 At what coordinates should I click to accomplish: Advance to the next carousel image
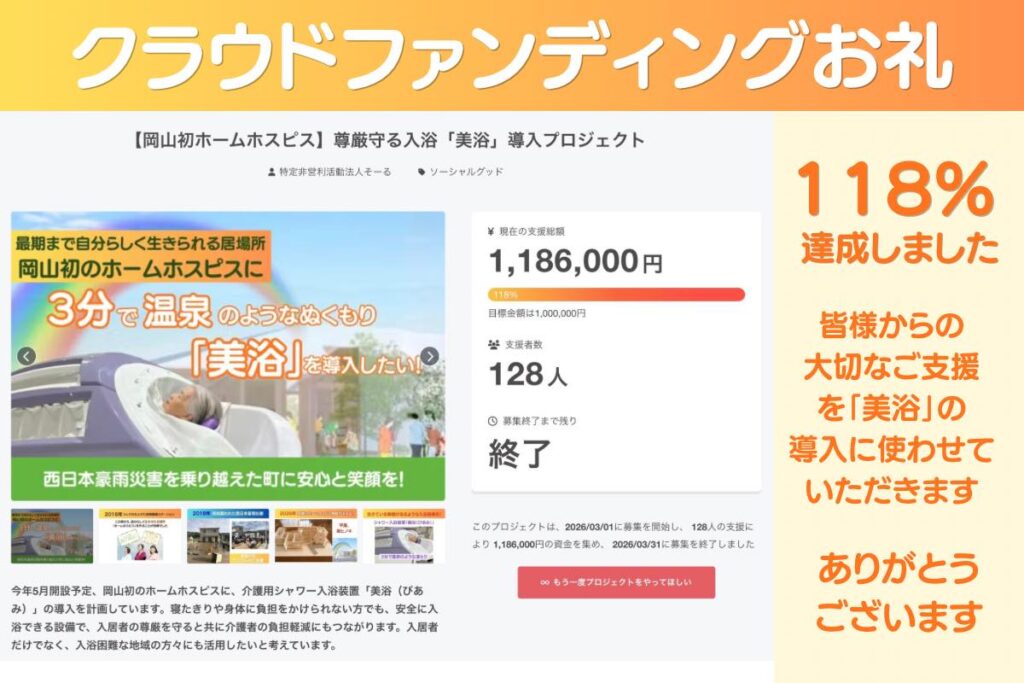tap(429, 356)
